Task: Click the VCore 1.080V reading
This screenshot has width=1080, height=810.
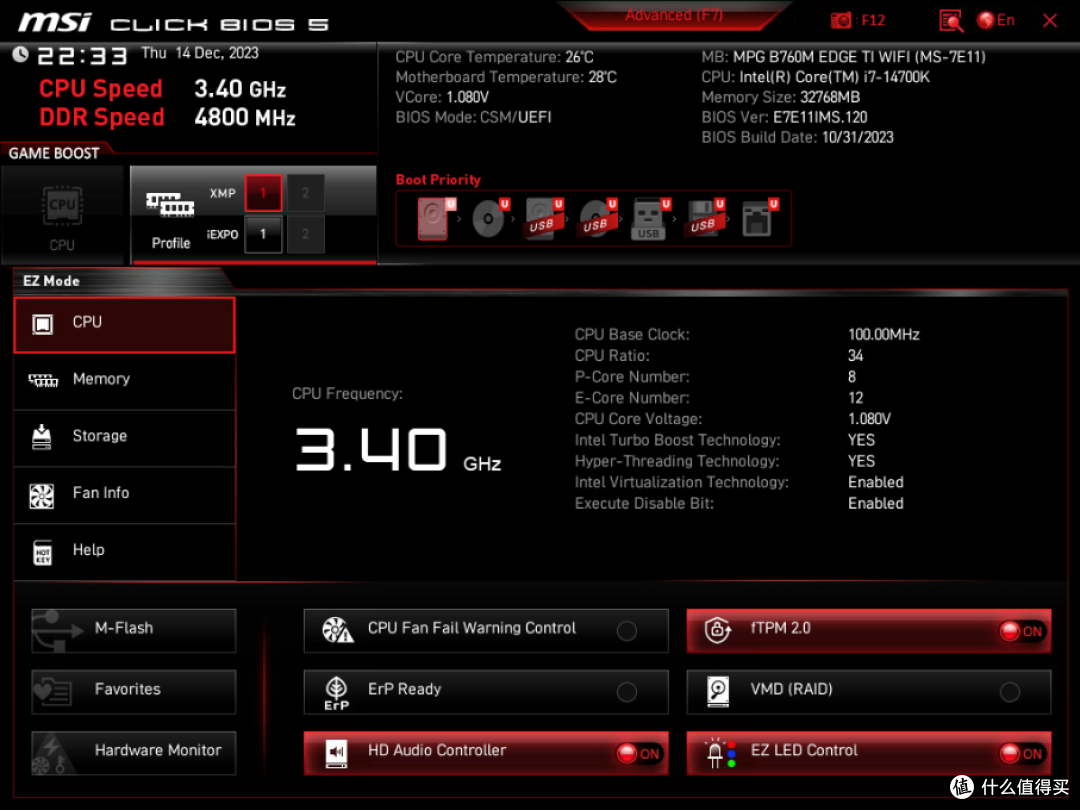Action: point(442,97)
